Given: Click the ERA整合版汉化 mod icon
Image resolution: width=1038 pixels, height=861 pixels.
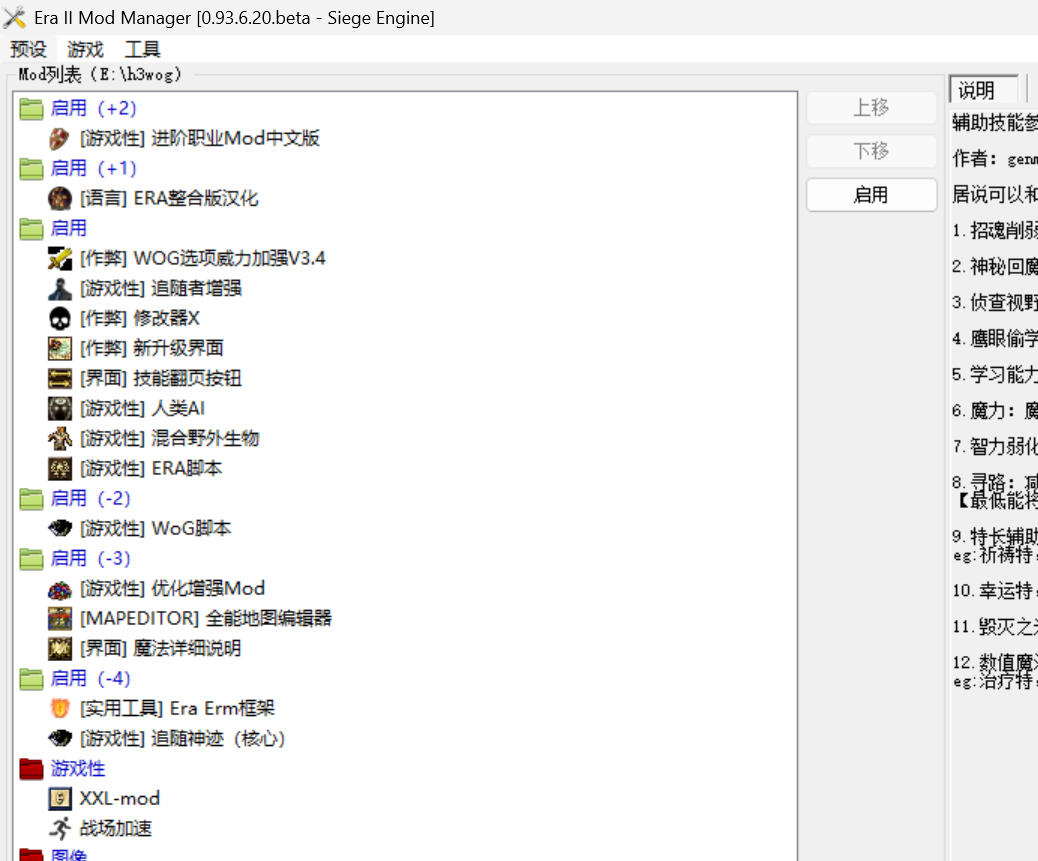Looking at the screenshot, I should (60, 198).
